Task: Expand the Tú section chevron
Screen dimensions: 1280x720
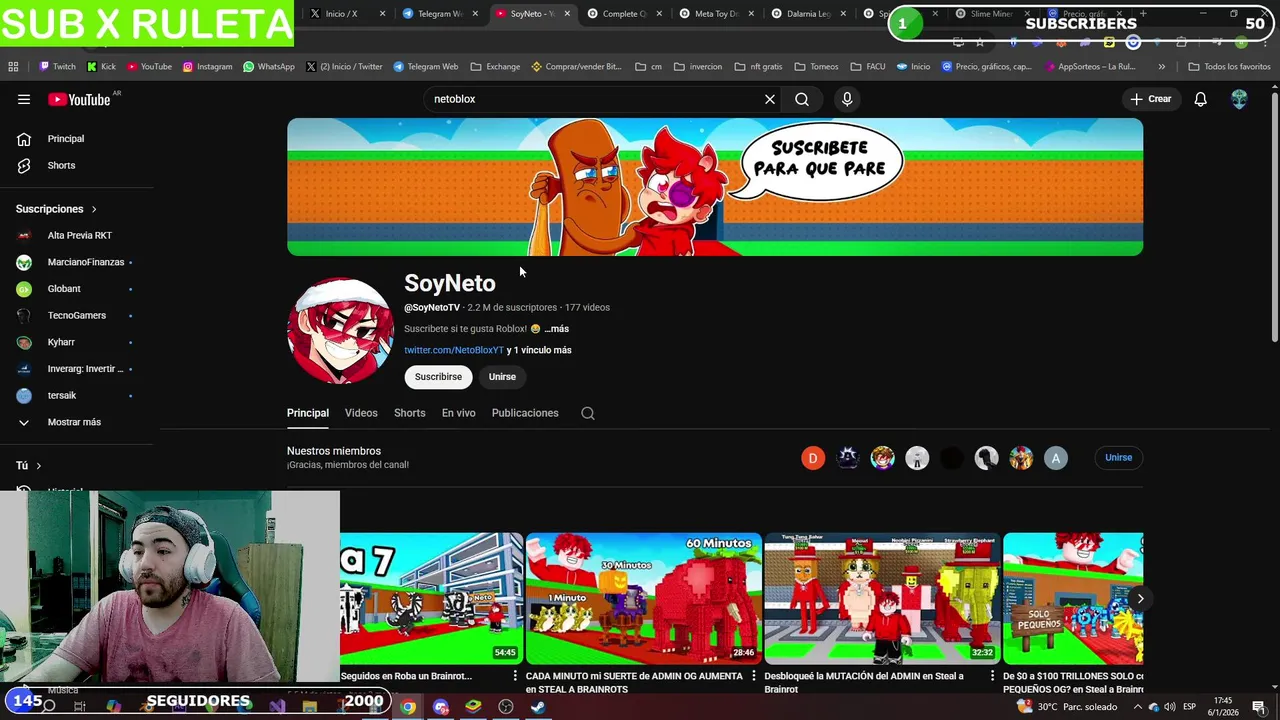Action: click(38, 466)
